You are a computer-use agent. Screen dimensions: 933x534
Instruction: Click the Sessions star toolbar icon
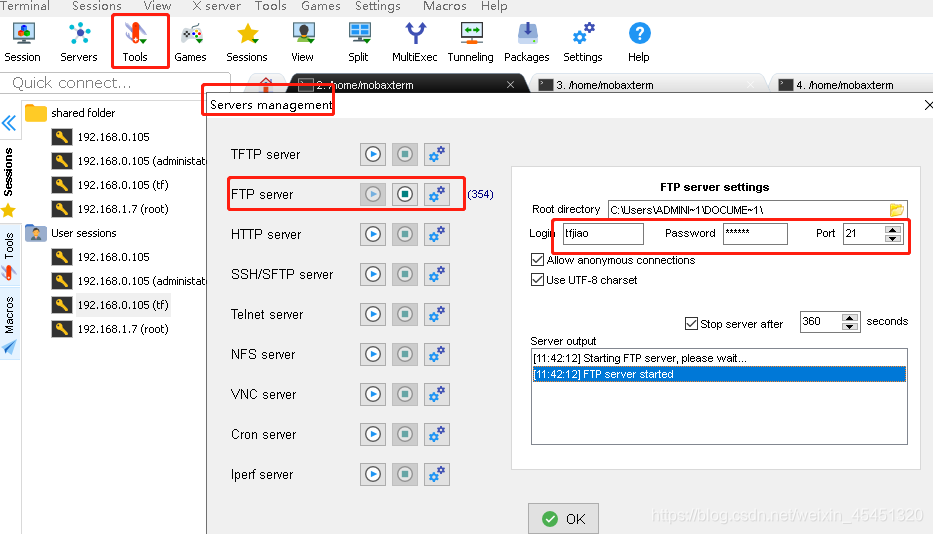(247, 42)
